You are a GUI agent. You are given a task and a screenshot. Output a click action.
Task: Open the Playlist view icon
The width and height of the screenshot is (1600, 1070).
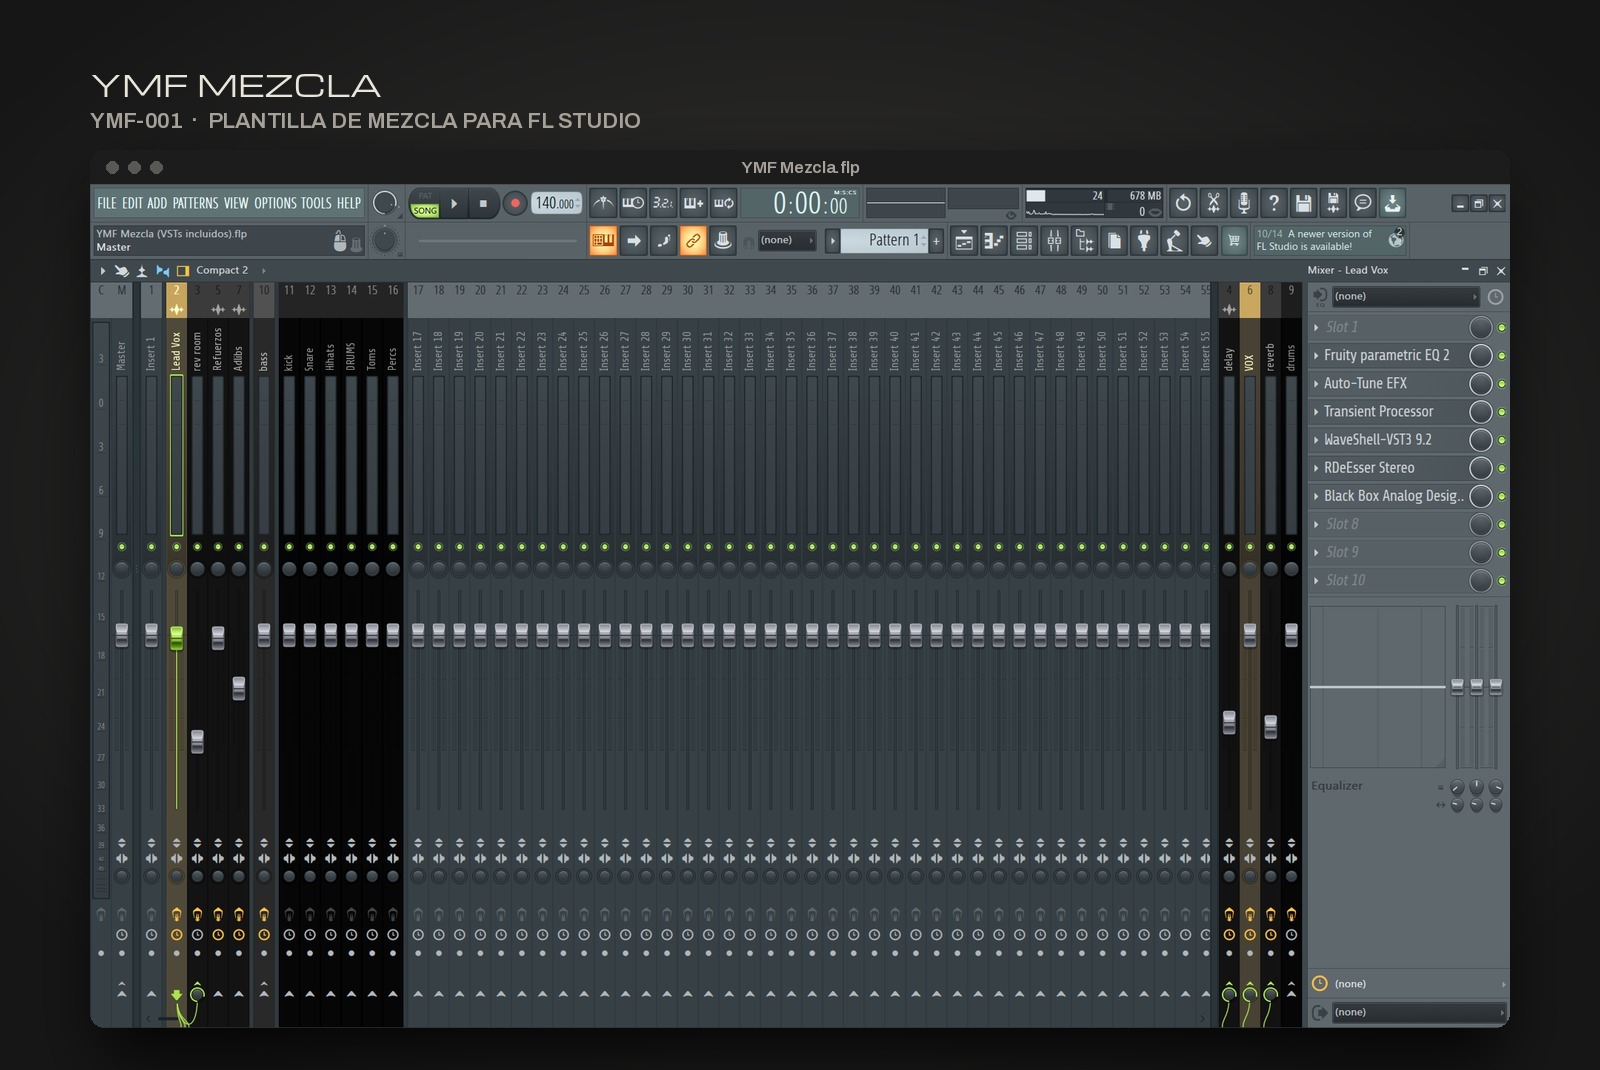pos(964,240)
